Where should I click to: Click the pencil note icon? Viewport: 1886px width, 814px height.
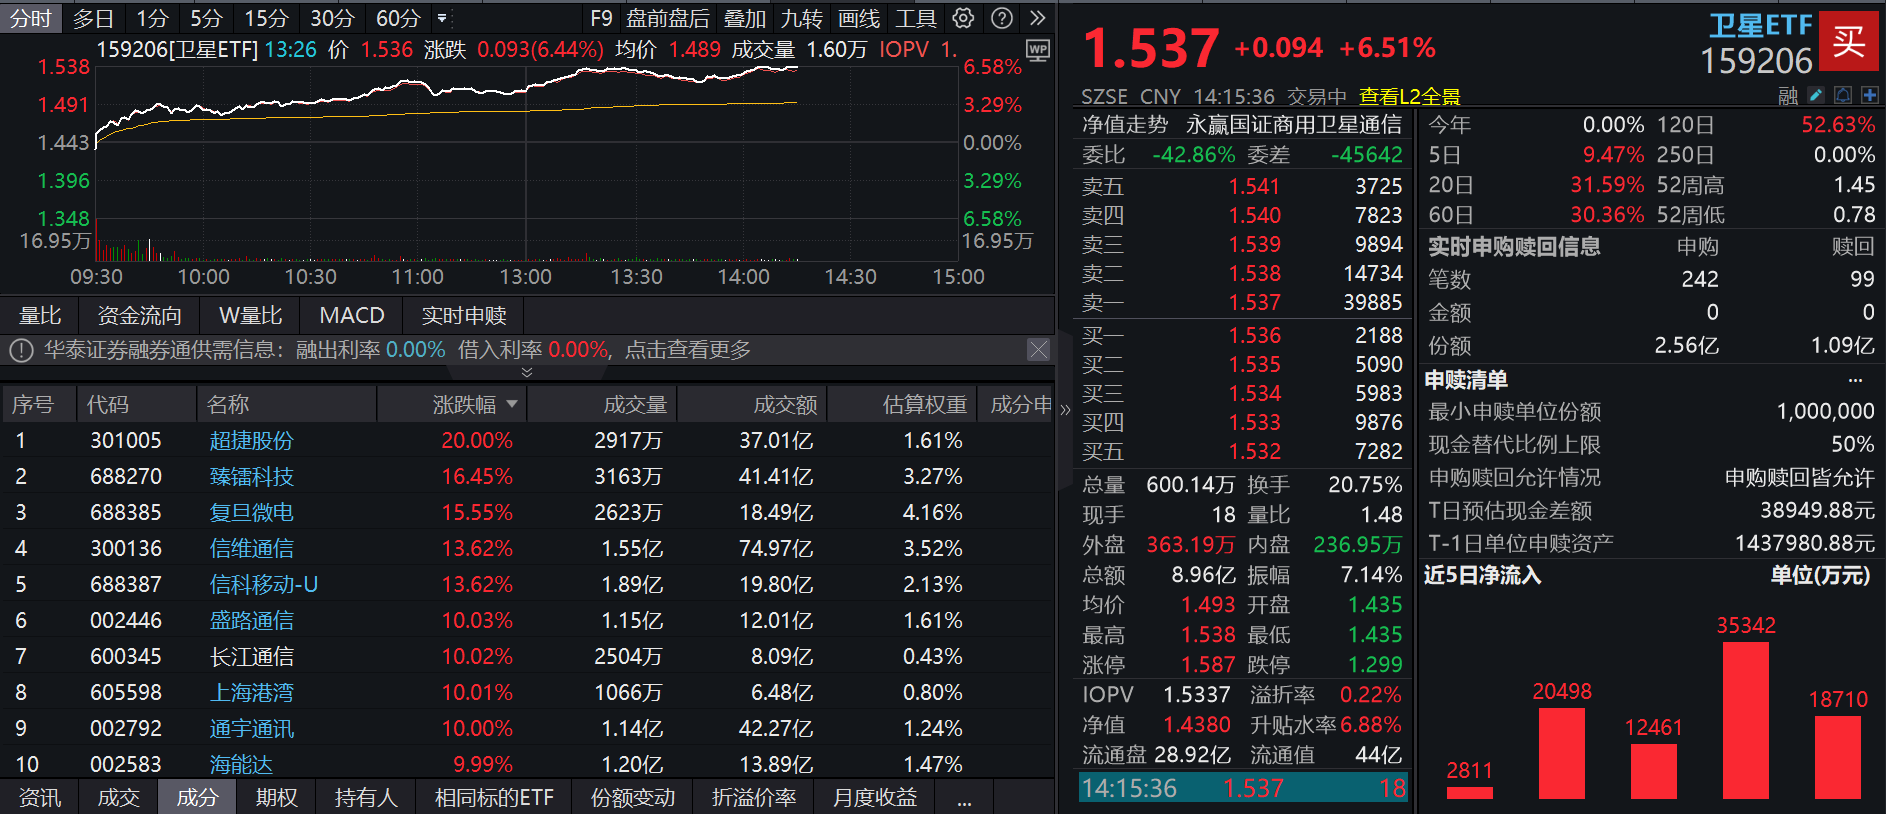coord(1816,95)
